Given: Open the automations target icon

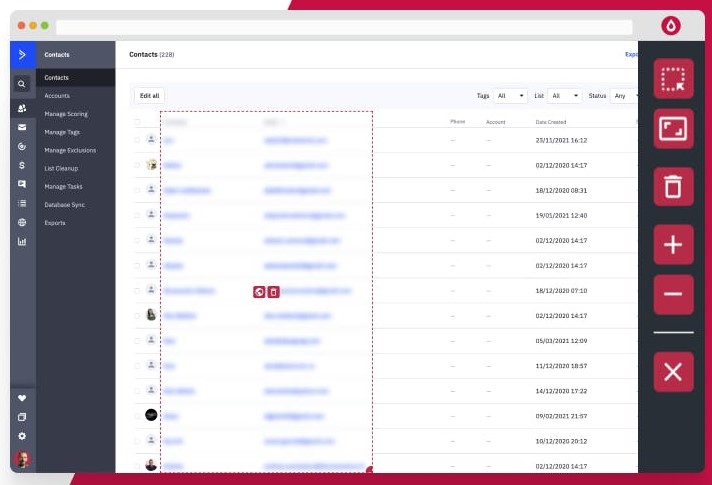Looking at the screenshot, I should 22,146.
